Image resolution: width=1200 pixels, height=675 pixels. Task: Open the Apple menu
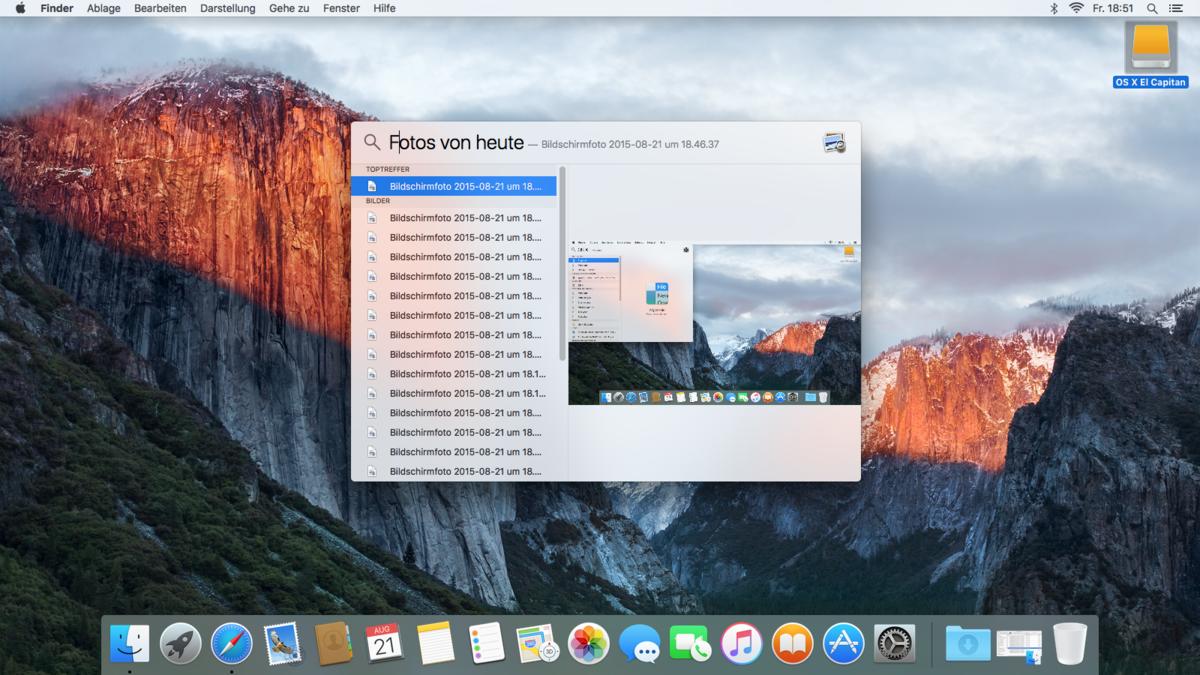pyautogui.click(x=20, y=8)
